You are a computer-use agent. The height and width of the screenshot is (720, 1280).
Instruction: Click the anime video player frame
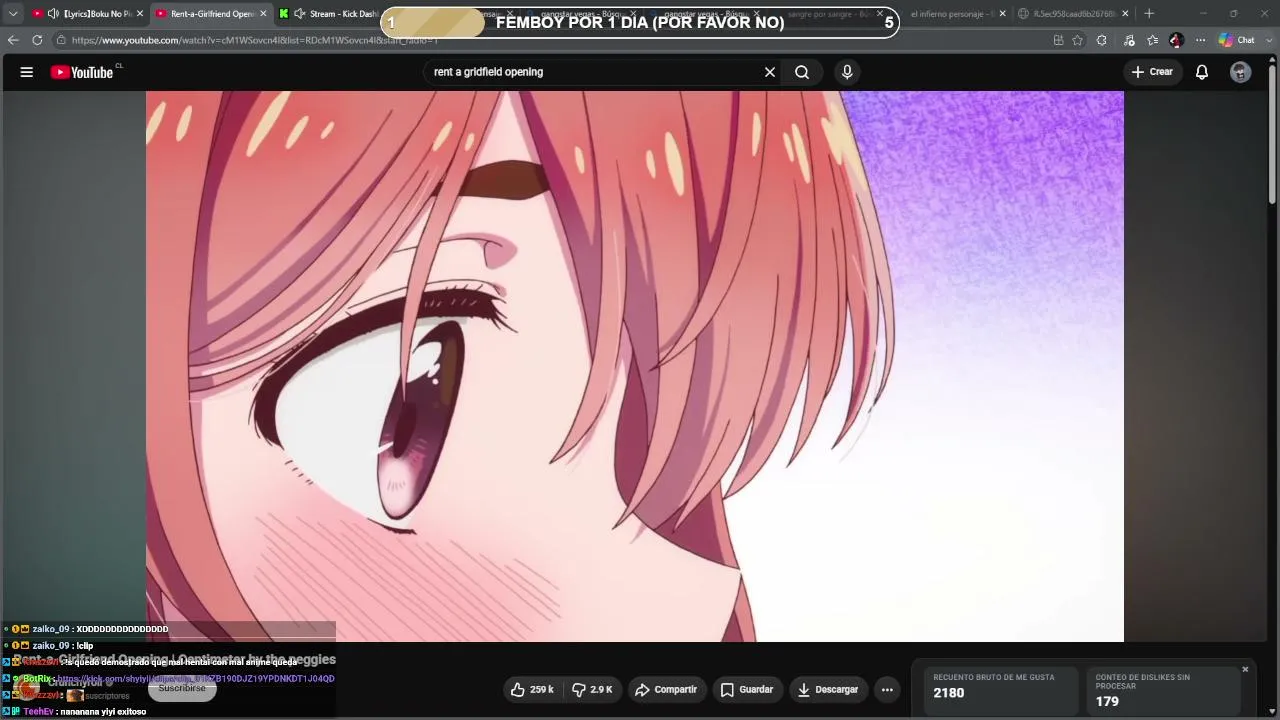(x=635, y=366)
